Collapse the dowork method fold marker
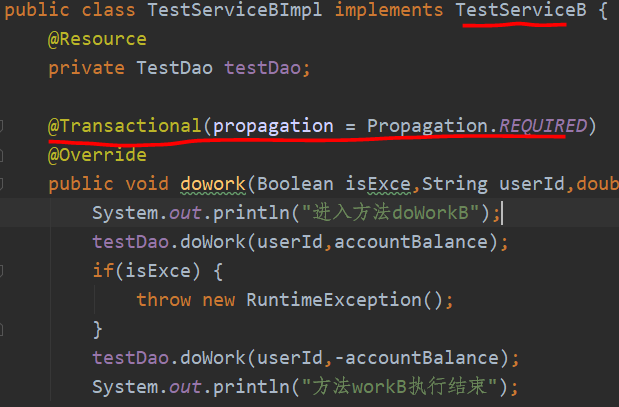This screenshot has height=407, width=619. [3, 184]
